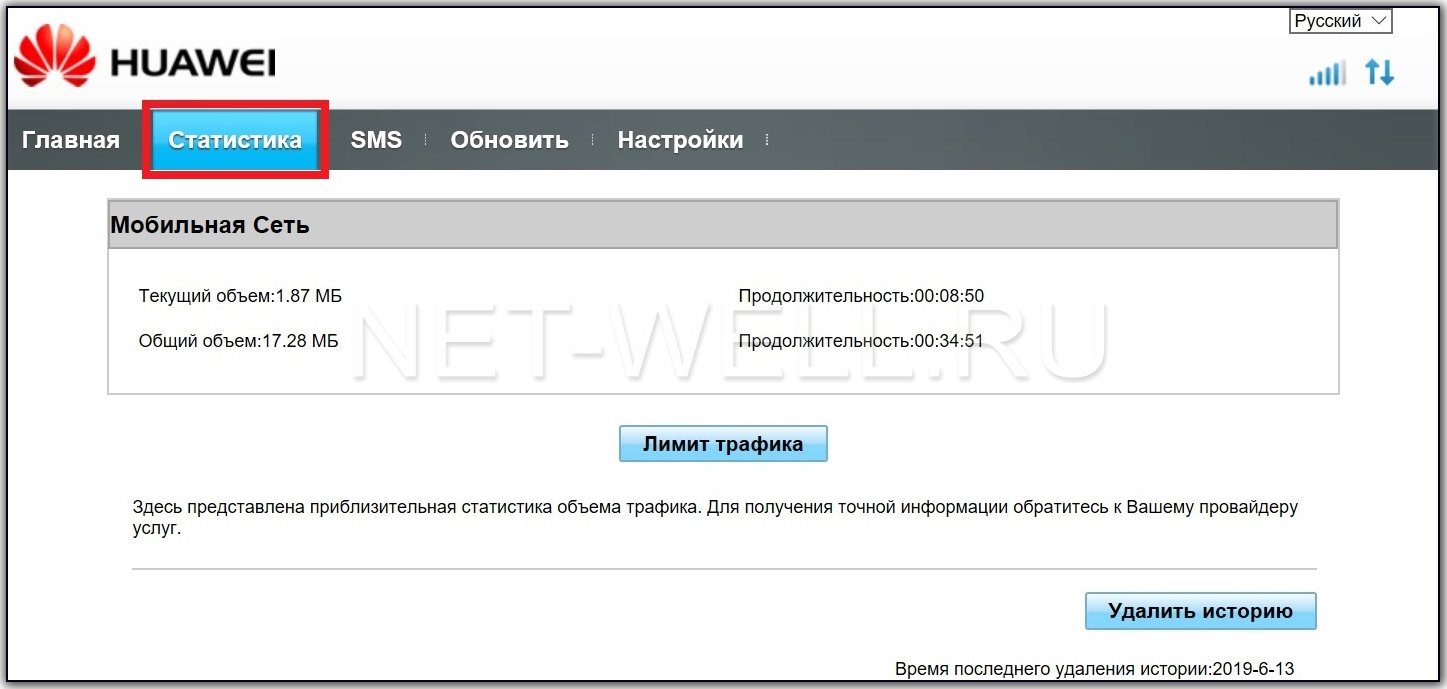Select the Статистика tab

click(x=235, y=140)
